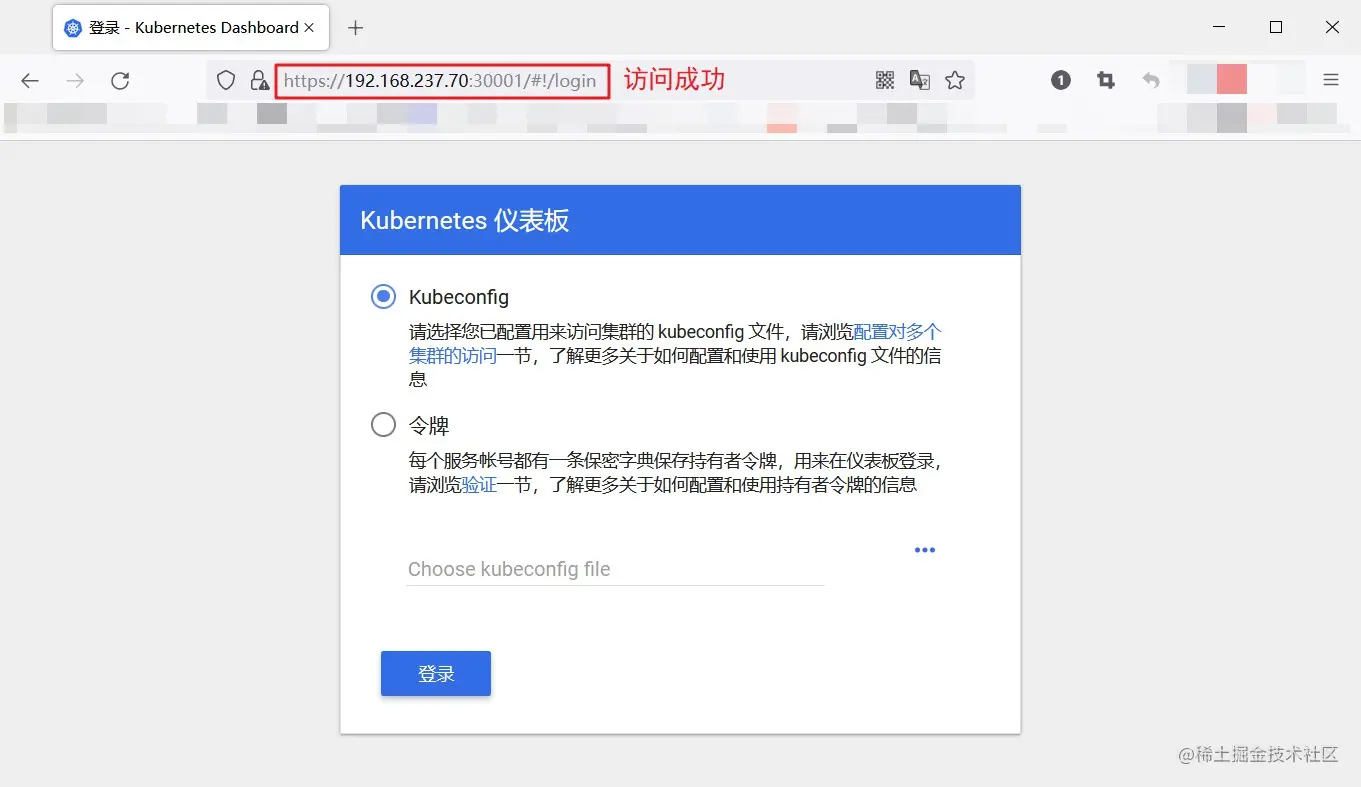
Task: Open the padlock site security info
Action: pos(259,81)
